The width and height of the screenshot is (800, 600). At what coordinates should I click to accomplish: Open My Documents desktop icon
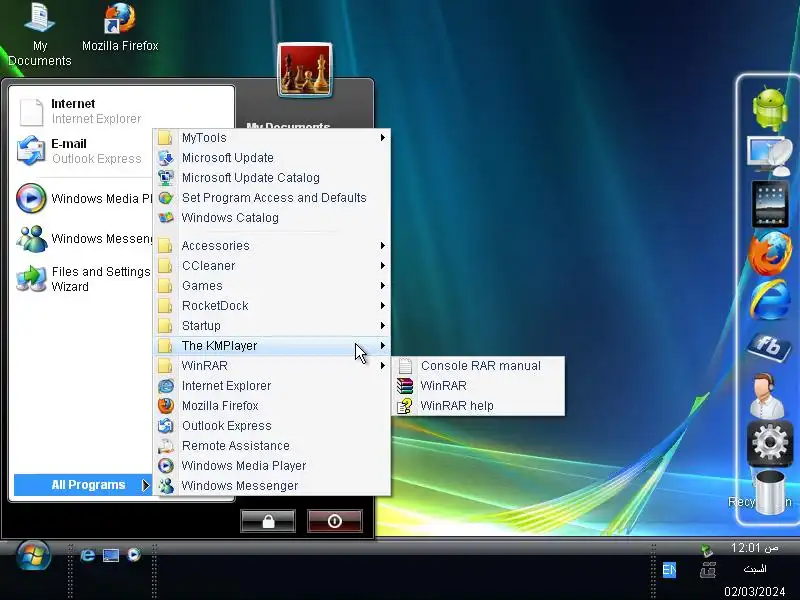(39, 35)
